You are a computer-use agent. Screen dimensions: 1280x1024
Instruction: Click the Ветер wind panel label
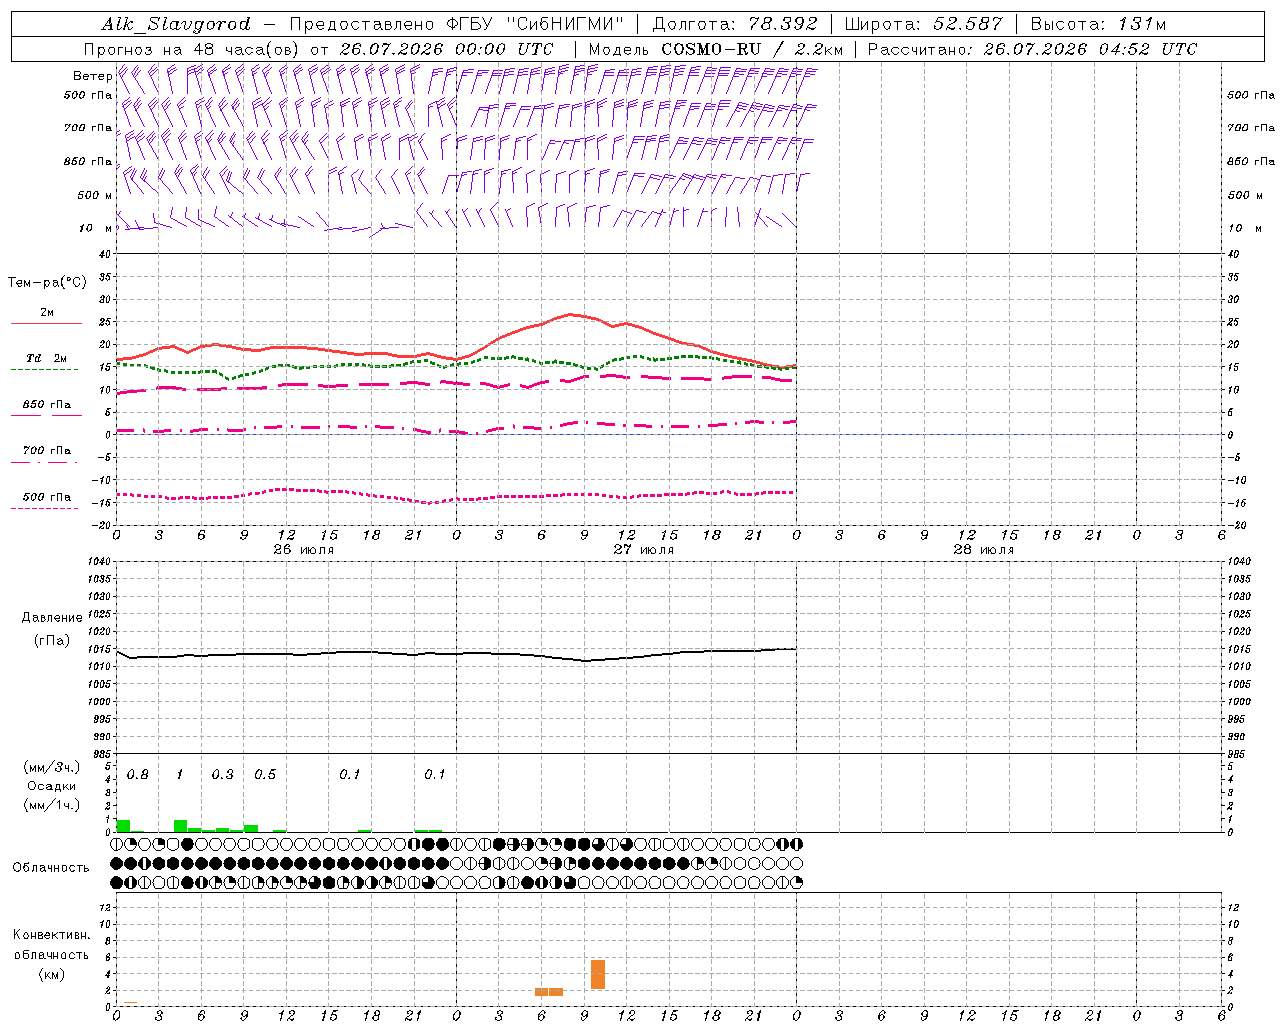tap(92, 76)
